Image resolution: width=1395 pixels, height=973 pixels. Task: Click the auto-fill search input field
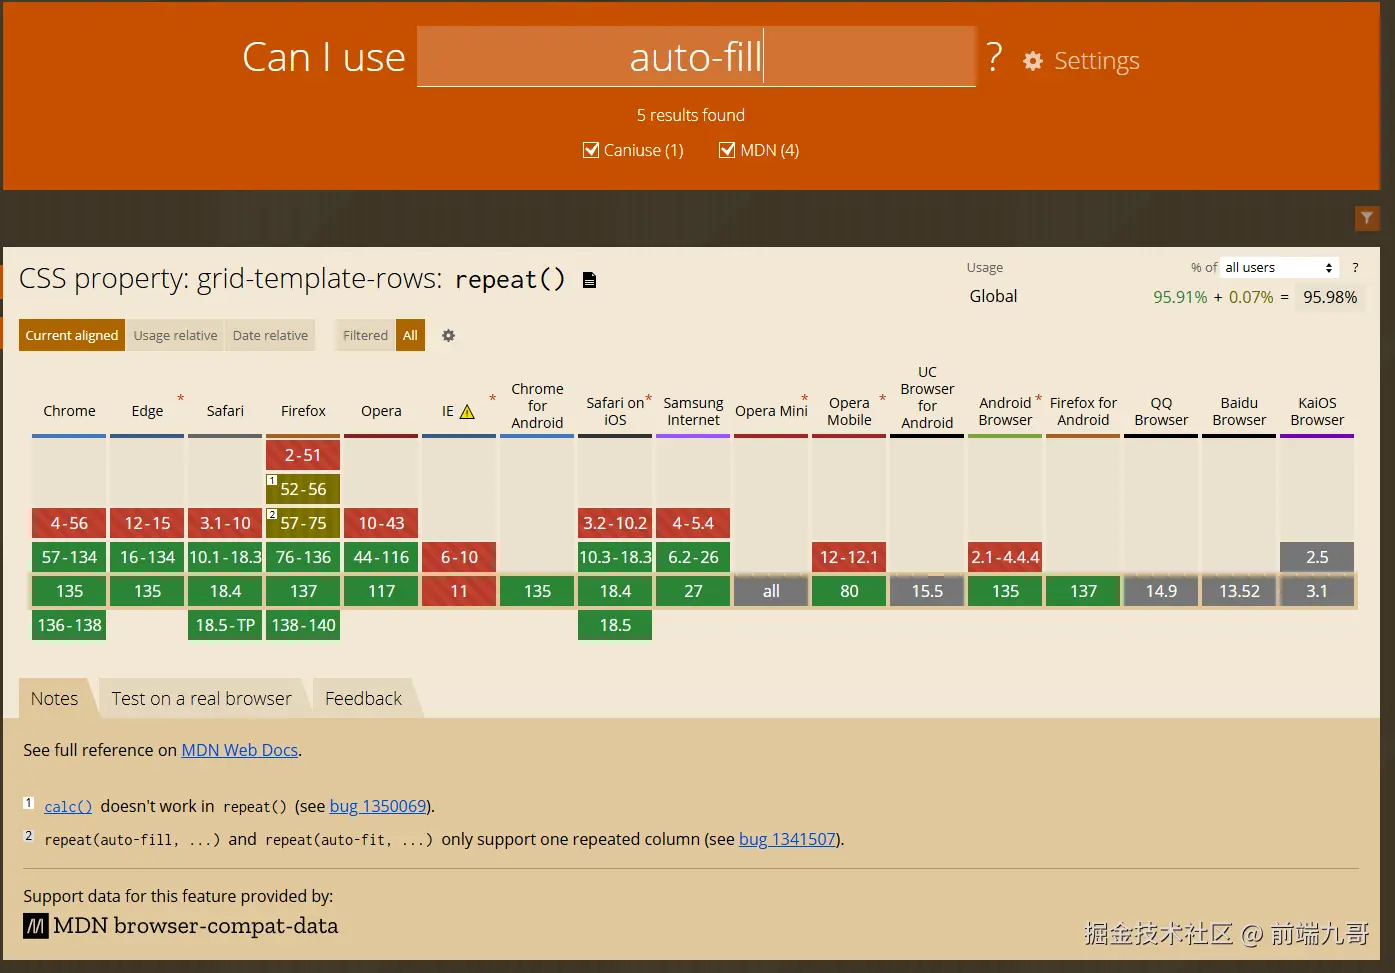click(696, 58)
